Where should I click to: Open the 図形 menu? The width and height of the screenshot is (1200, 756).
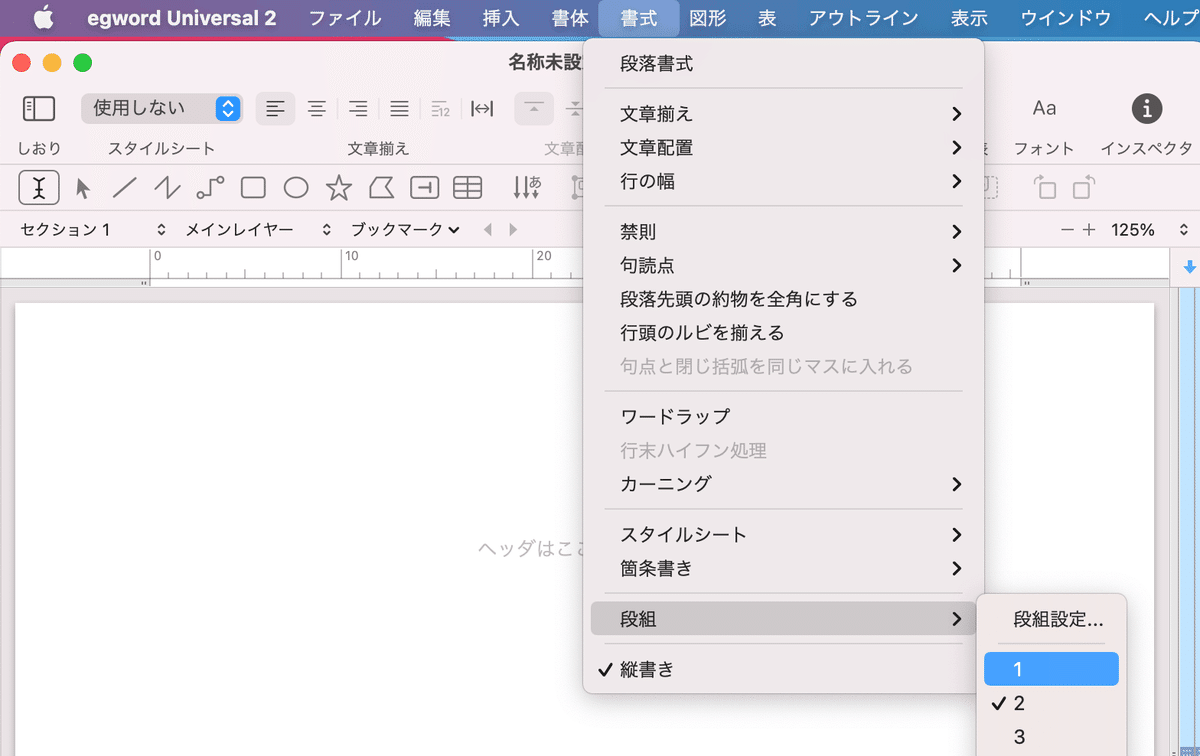(708, 18)
